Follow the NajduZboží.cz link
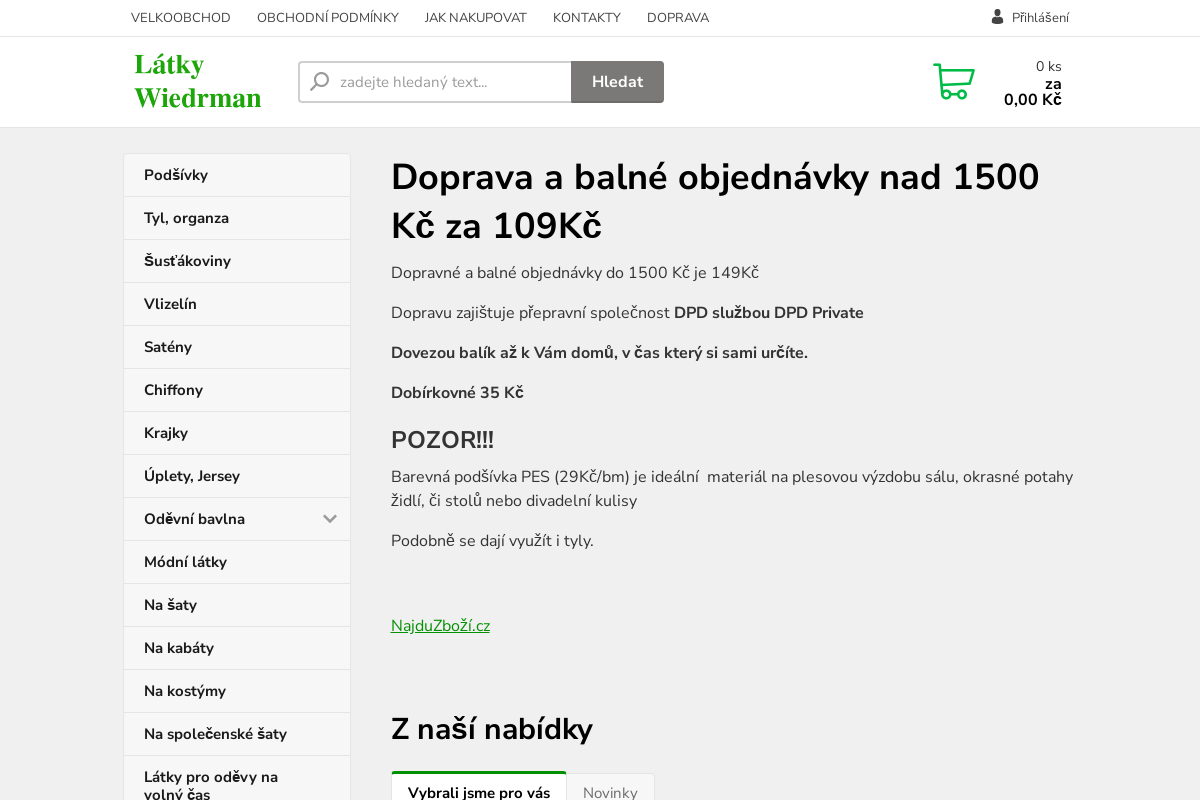 (x=440, y=626)
